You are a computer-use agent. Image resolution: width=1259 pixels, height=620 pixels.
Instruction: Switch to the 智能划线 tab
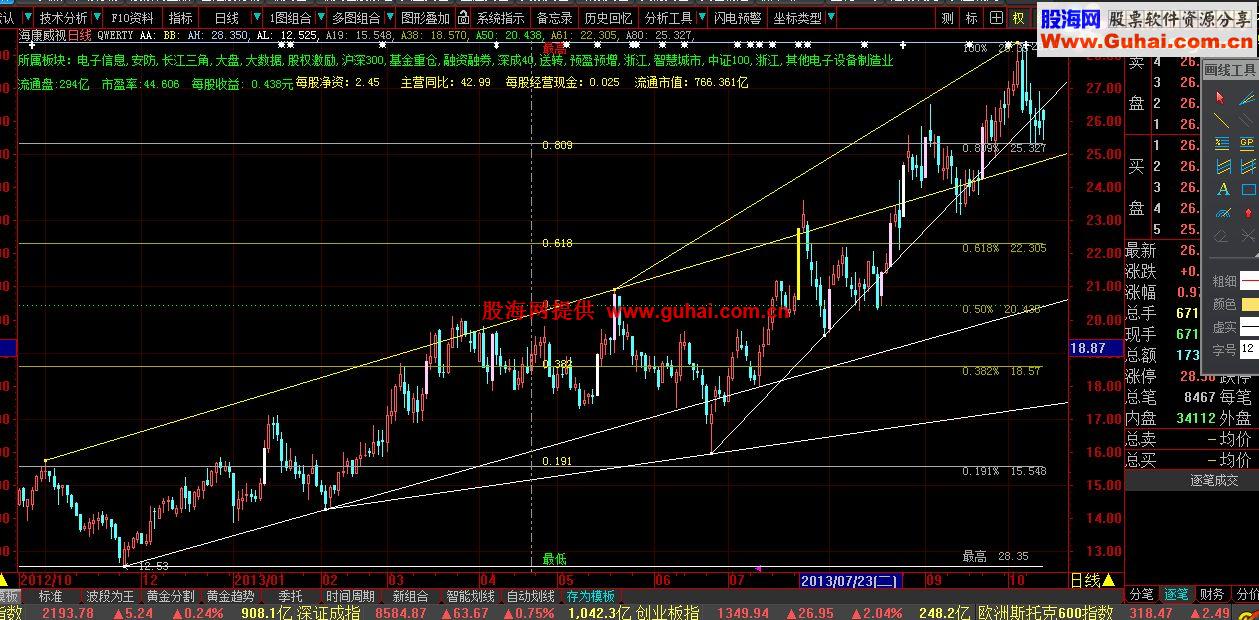(470, 596)
